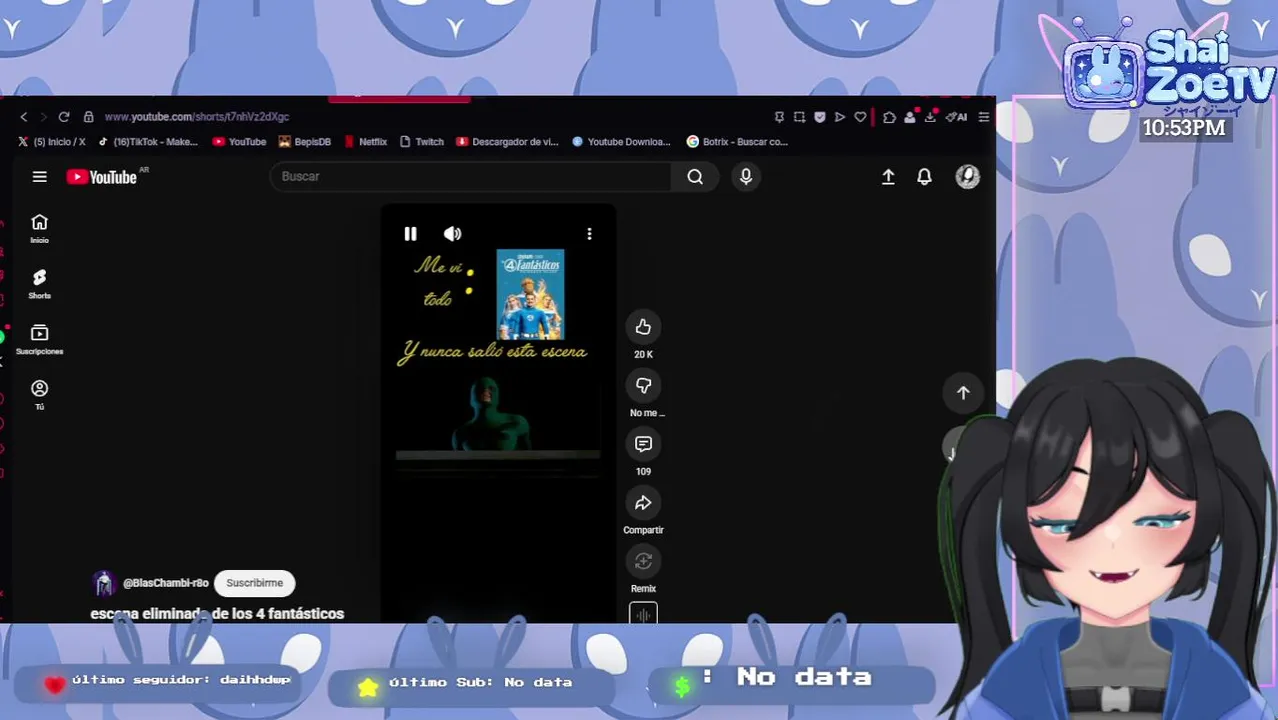Click the site lock icon in address bar

[88, 117]
